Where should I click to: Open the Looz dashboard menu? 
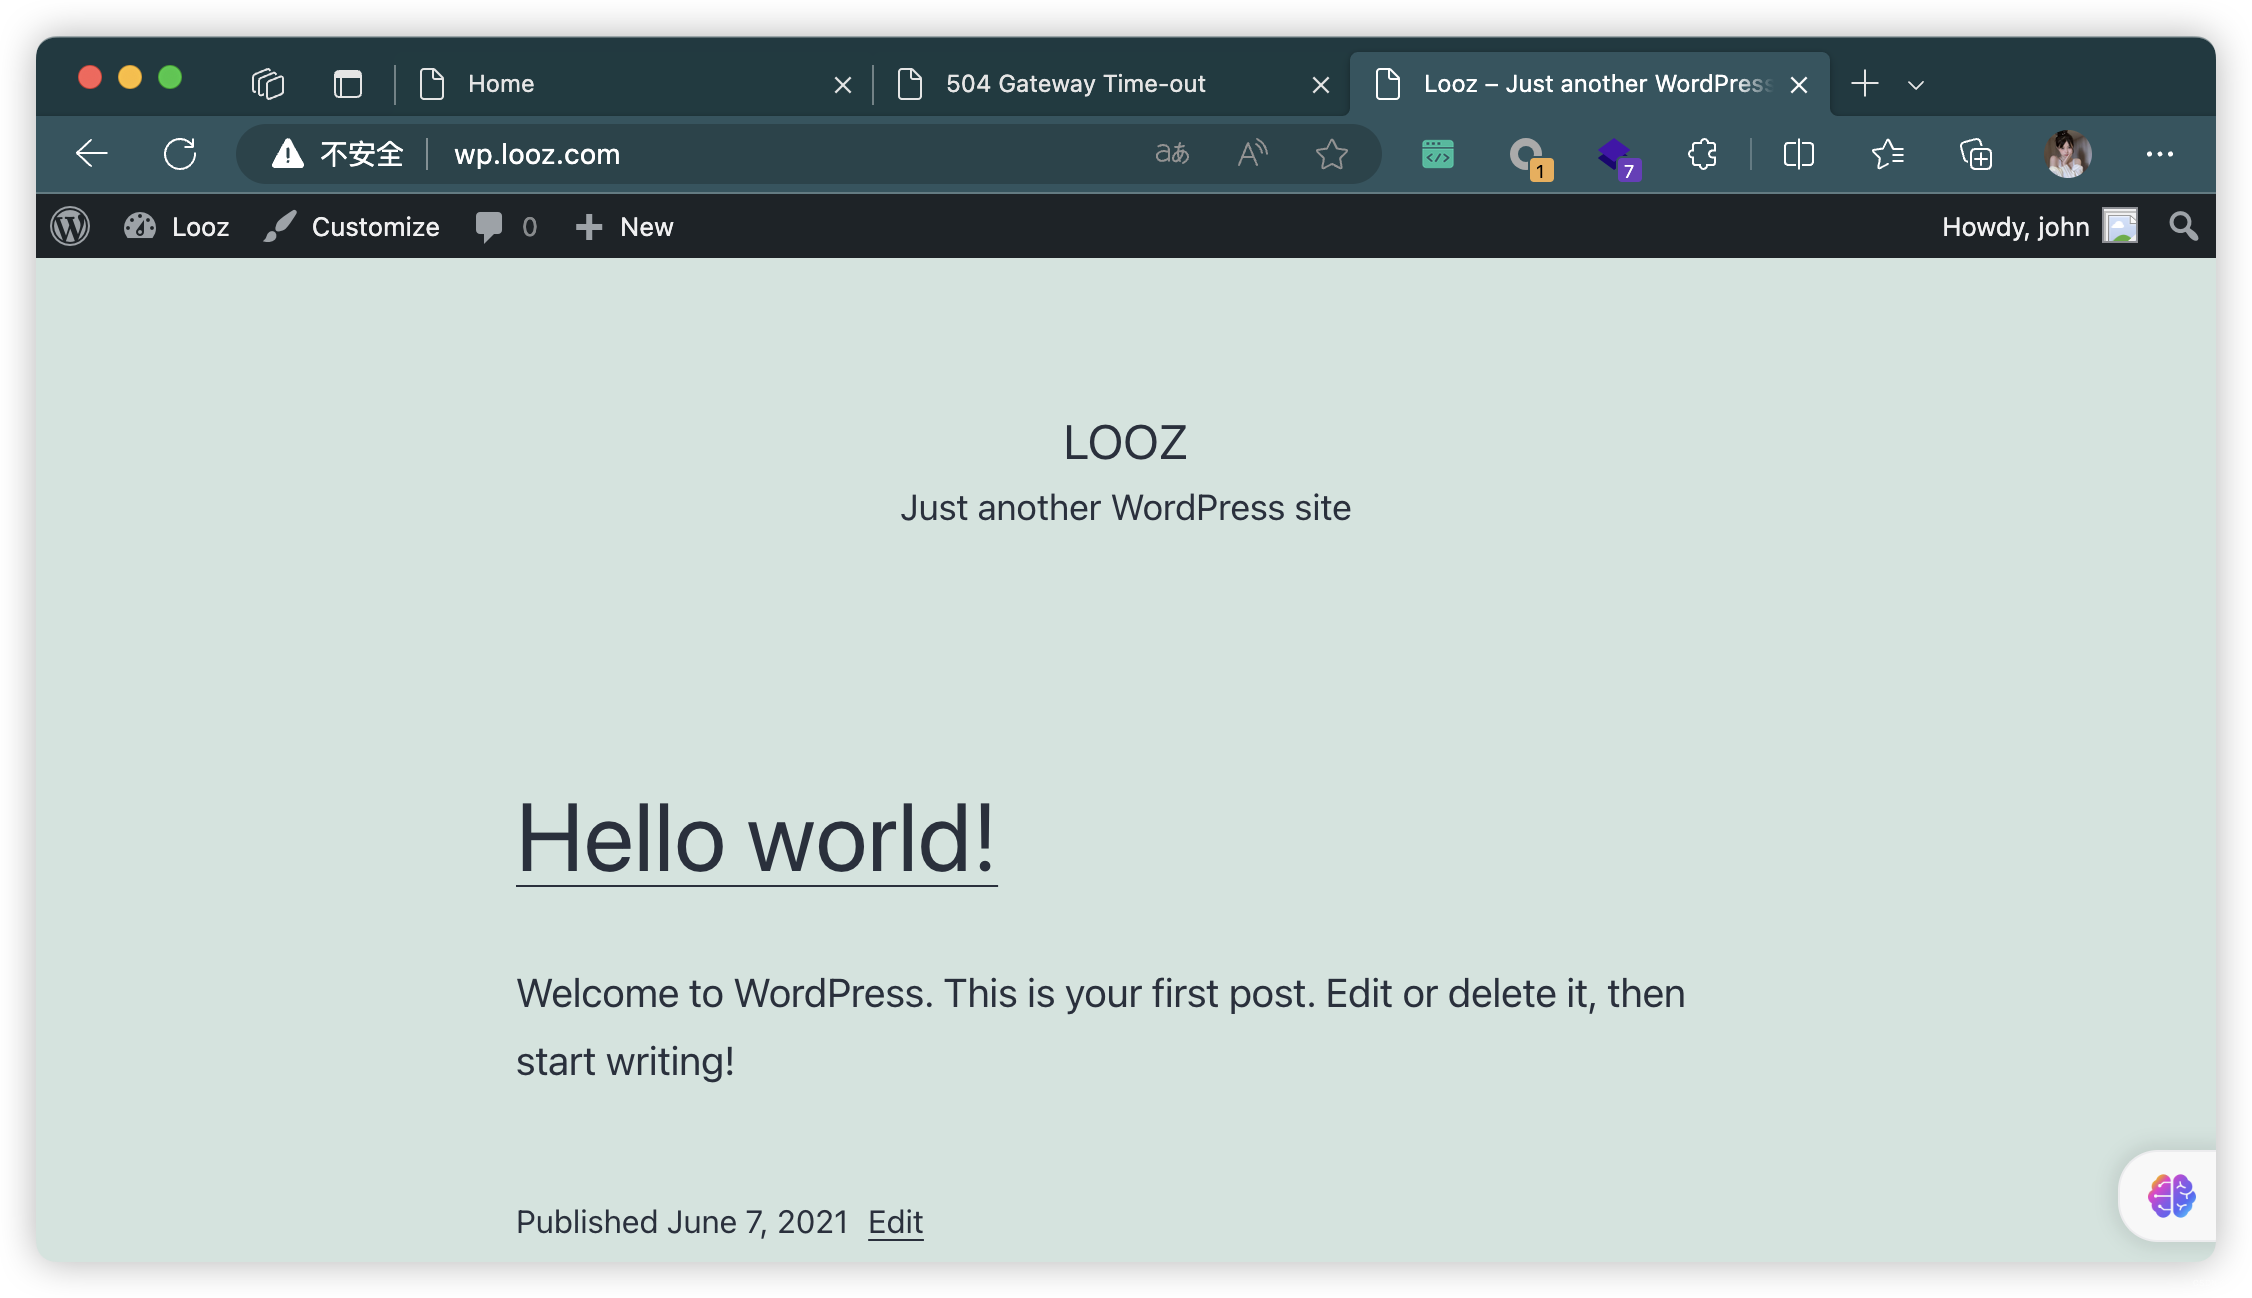(x=177, y=226)
